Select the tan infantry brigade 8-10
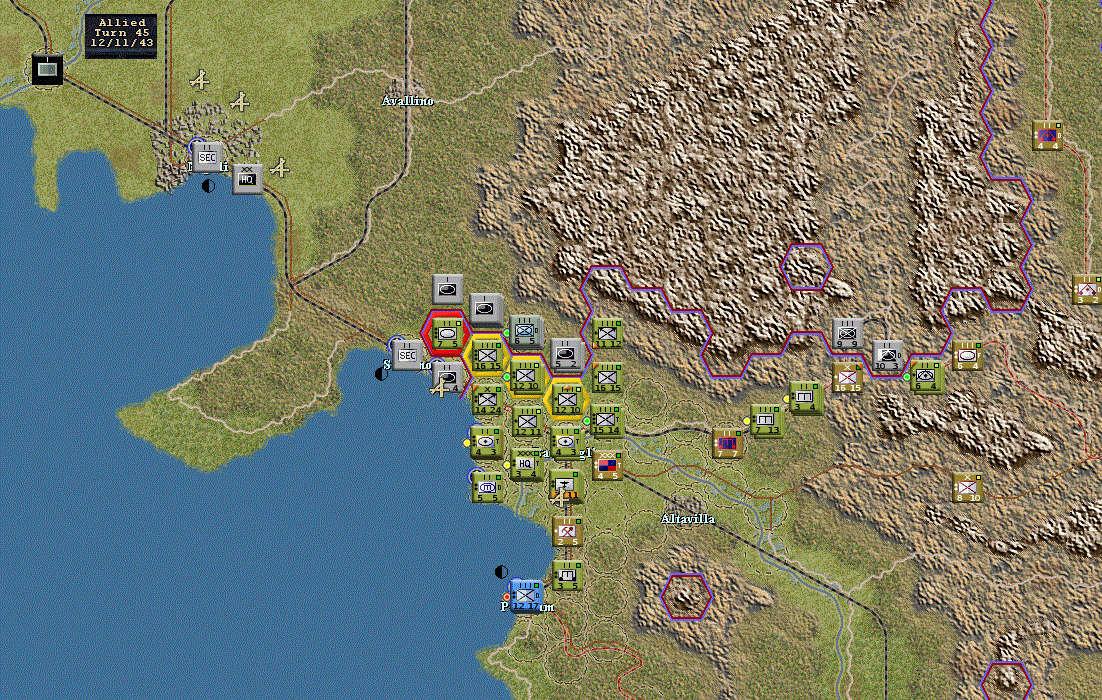Viewport: 1102px width, 700px height. (967, 487)
